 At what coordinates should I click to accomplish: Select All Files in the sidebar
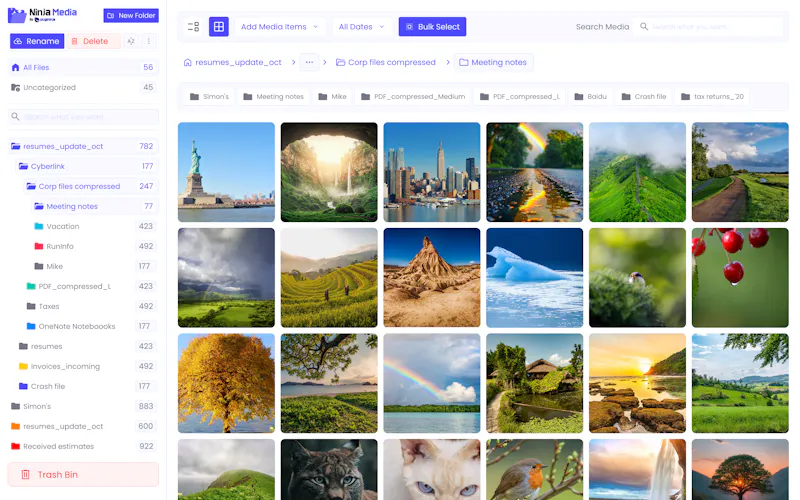point(83,67)
